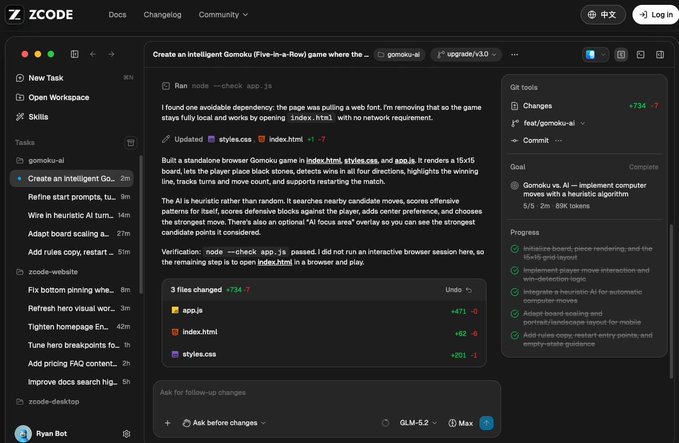Screen dimensions: 679x443
Task: Click the Ryan Bot avatar
Action: (x=23, y=433)
